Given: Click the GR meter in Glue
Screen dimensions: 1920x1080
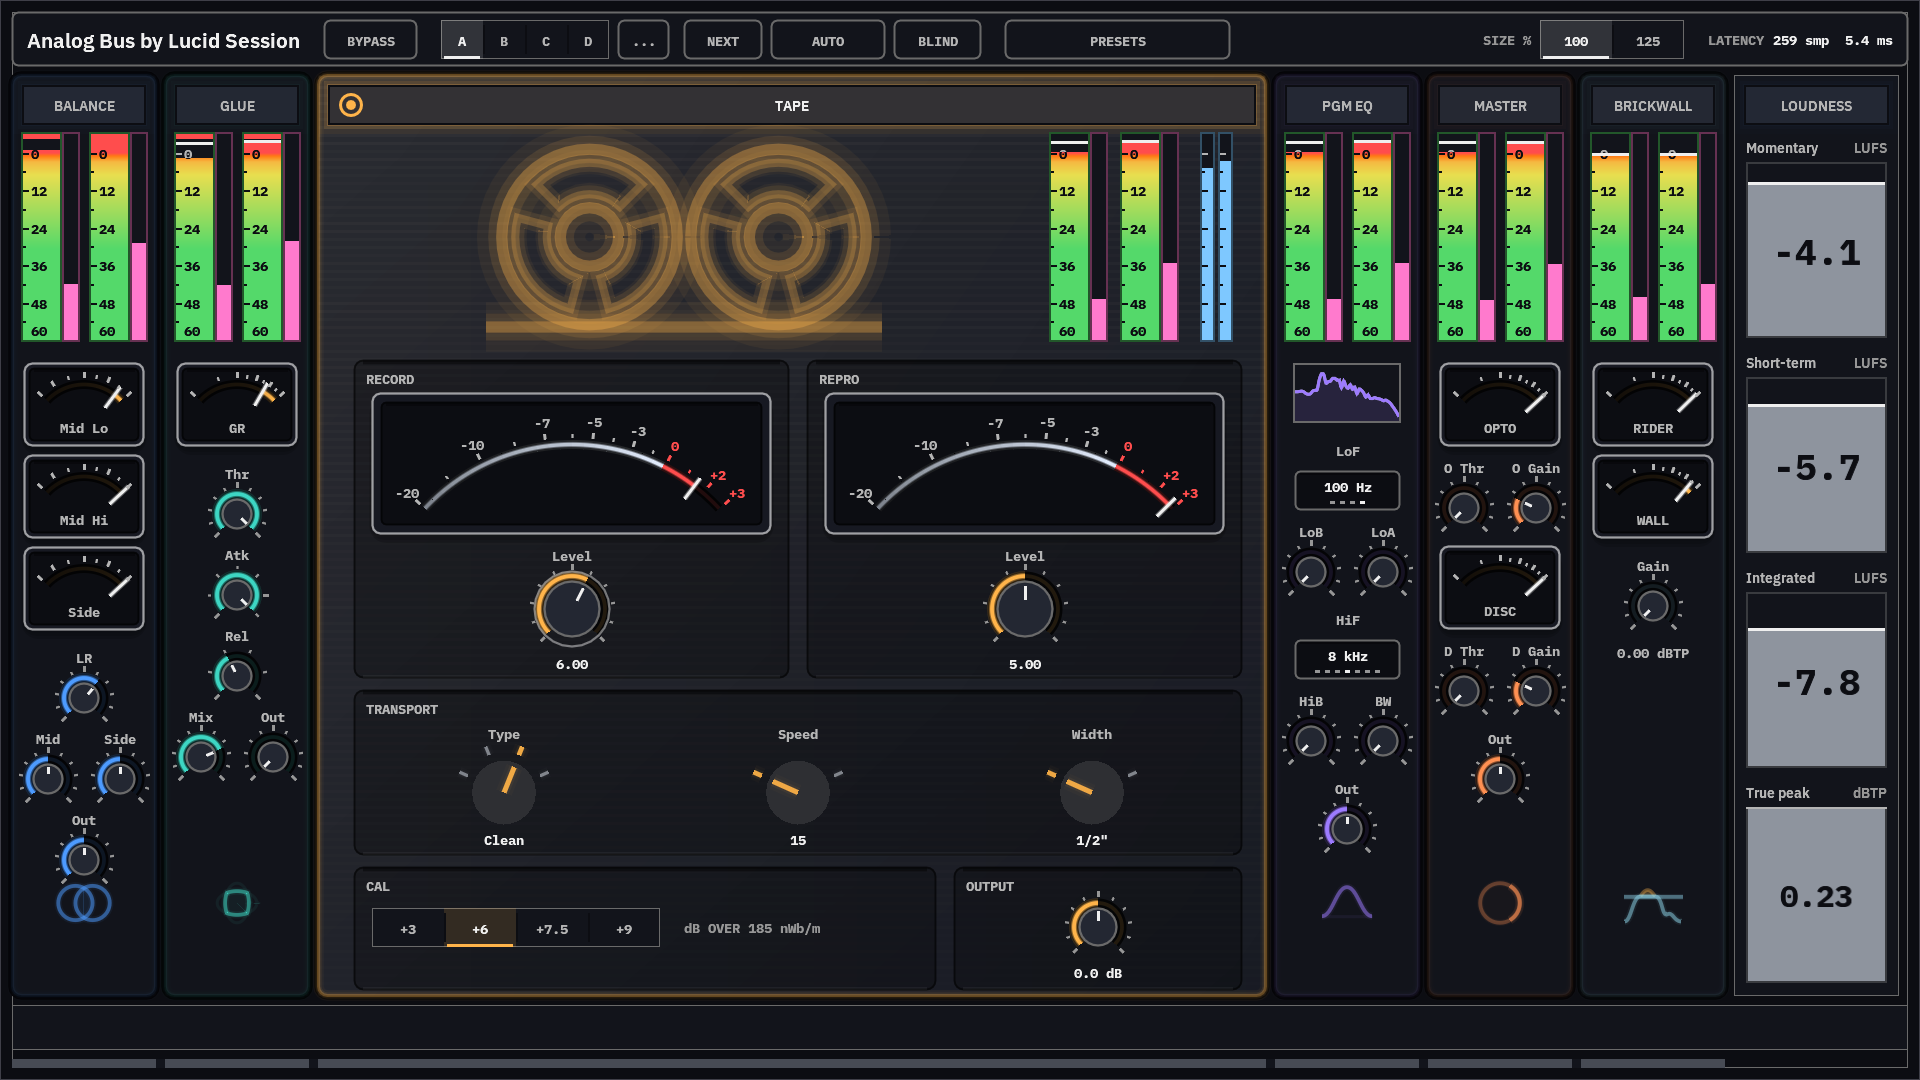Looking at the screenshot, I should point(237,404).
